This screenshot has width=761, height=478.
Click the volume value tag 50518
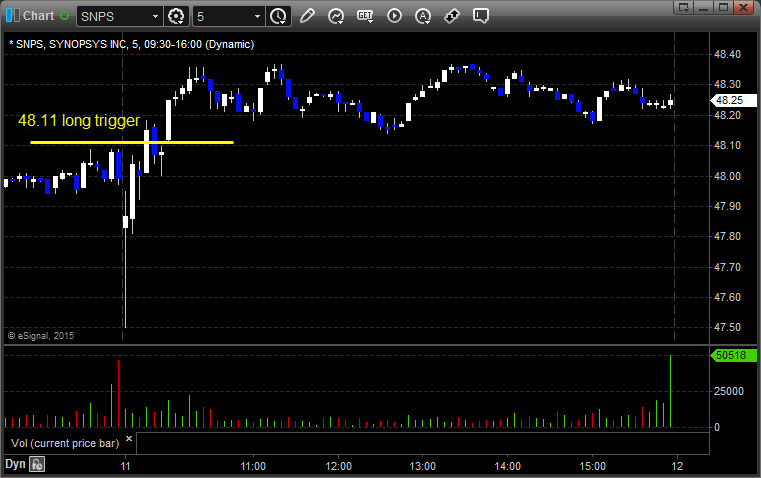click(733, 355)
